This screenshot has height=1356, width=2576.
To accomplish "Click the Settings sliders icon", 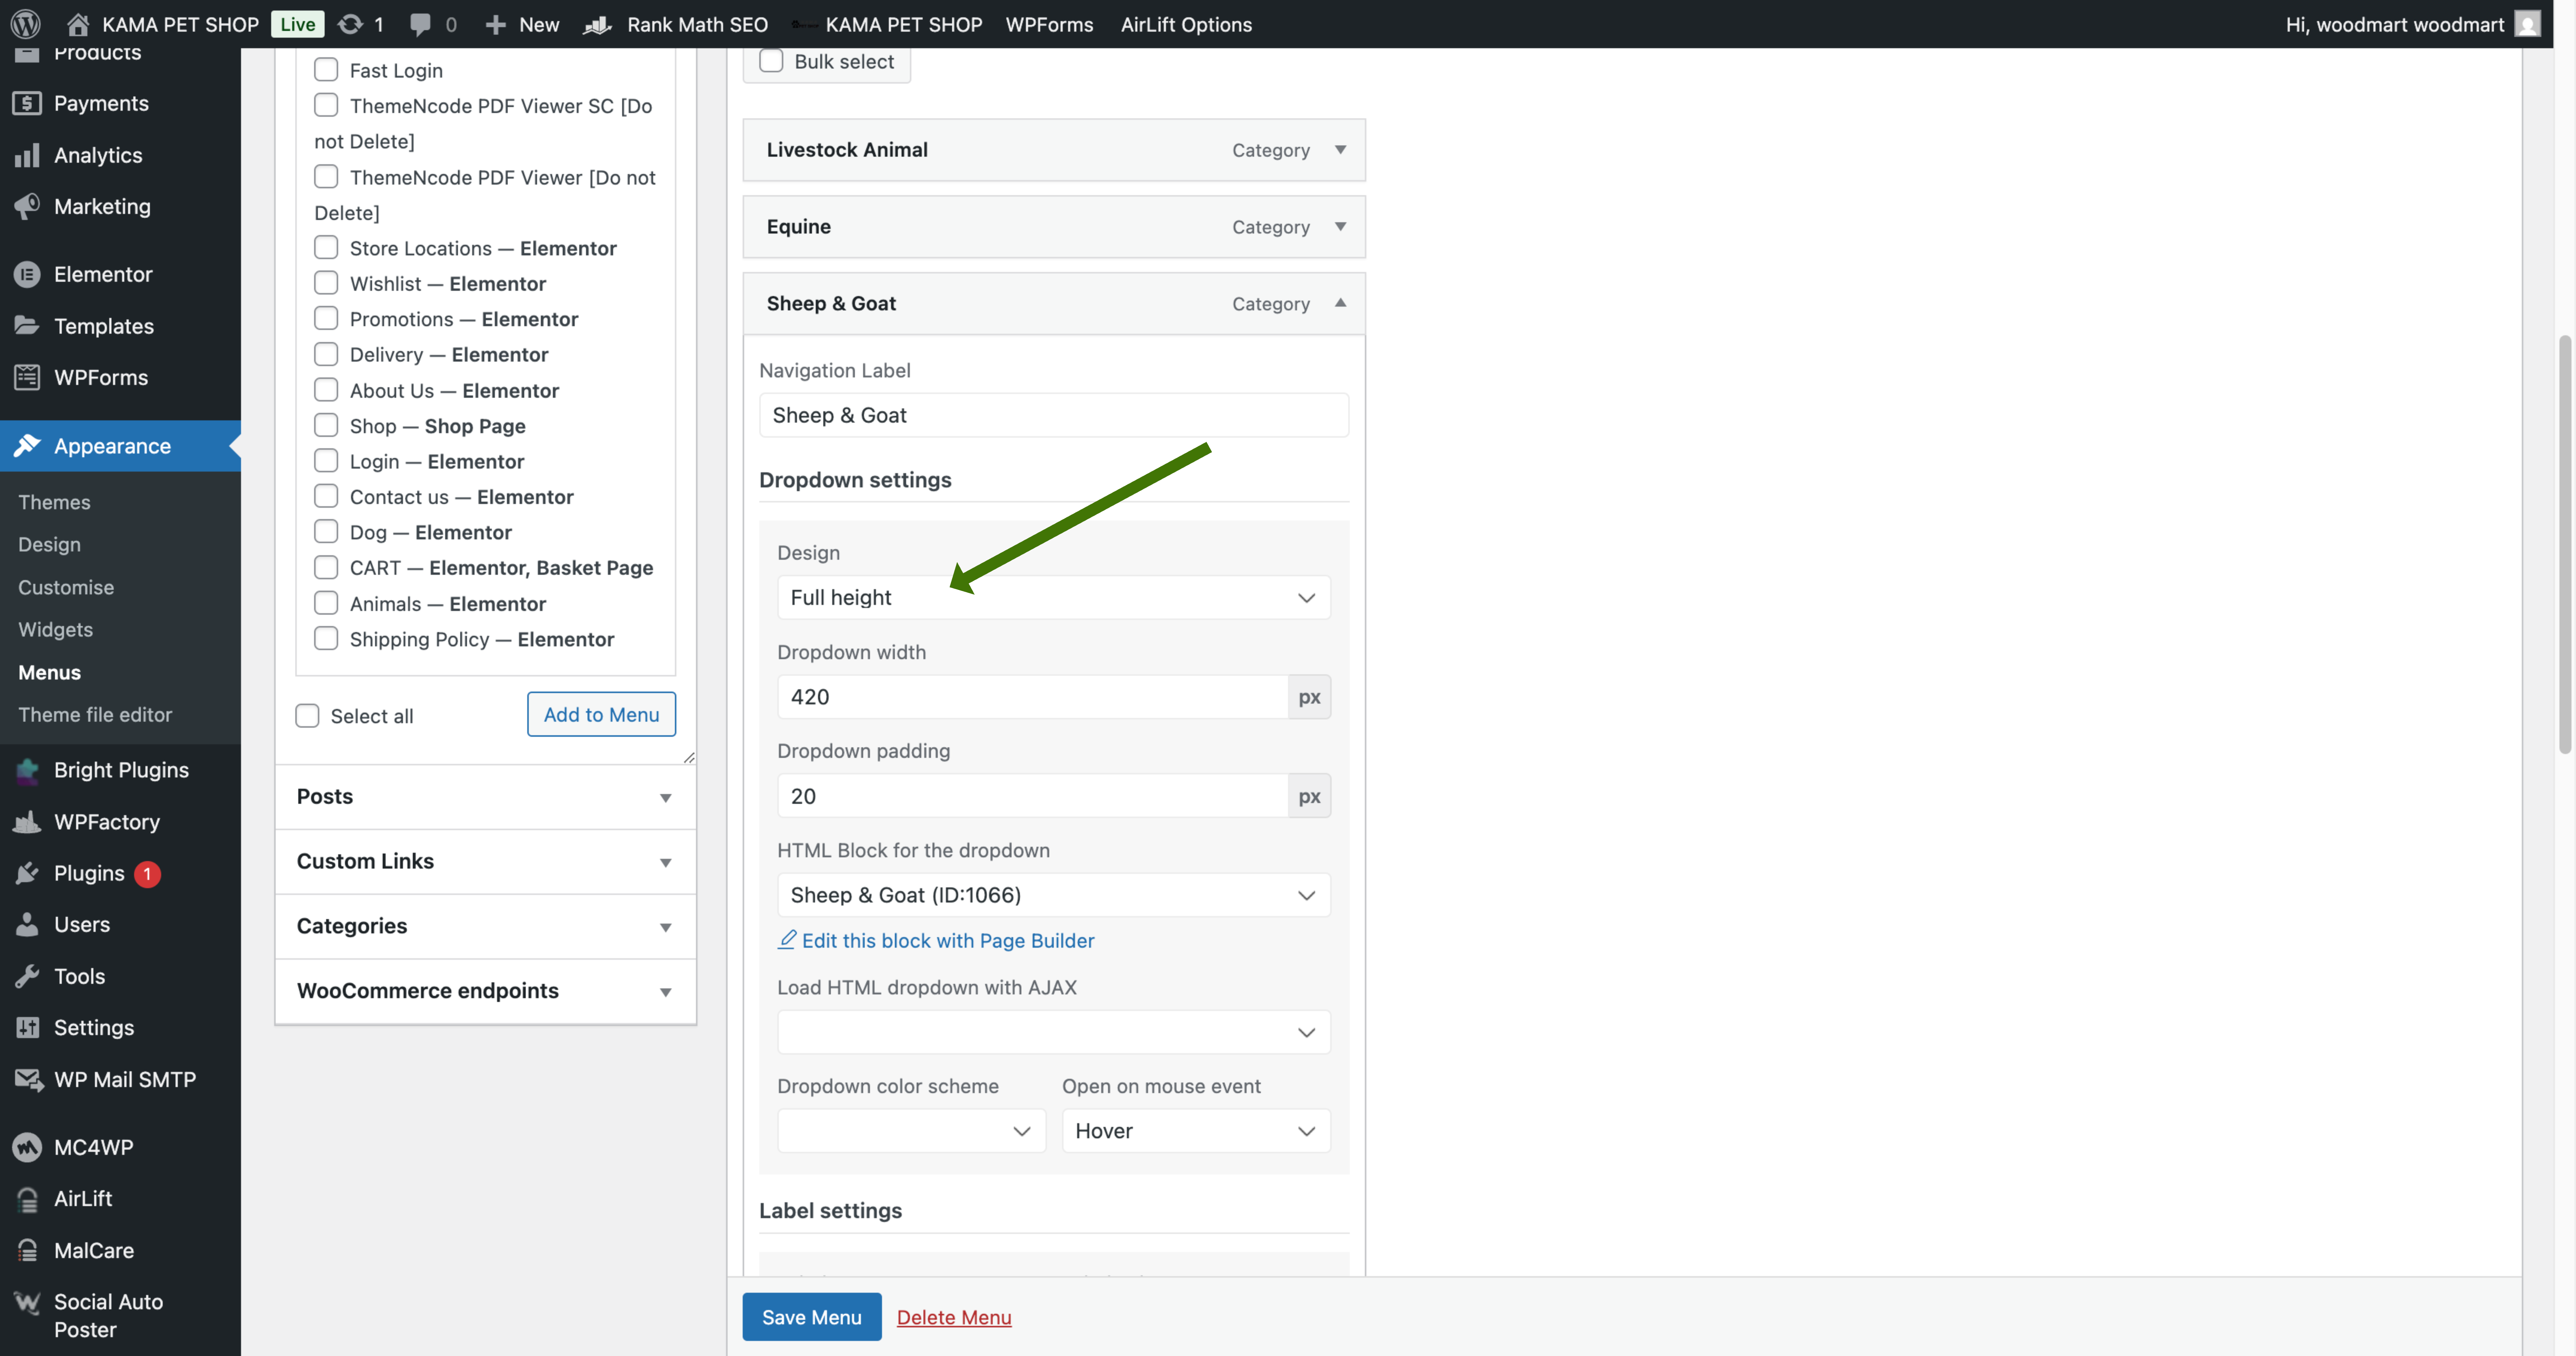I will click(27, 1027).
